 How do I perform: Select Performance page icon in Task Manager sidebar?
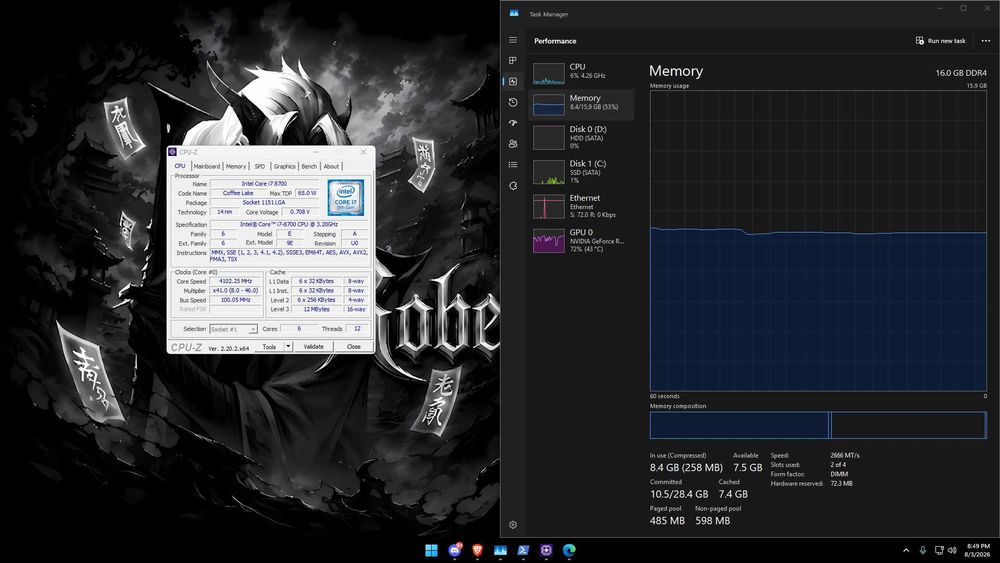[x=513, y=82]
